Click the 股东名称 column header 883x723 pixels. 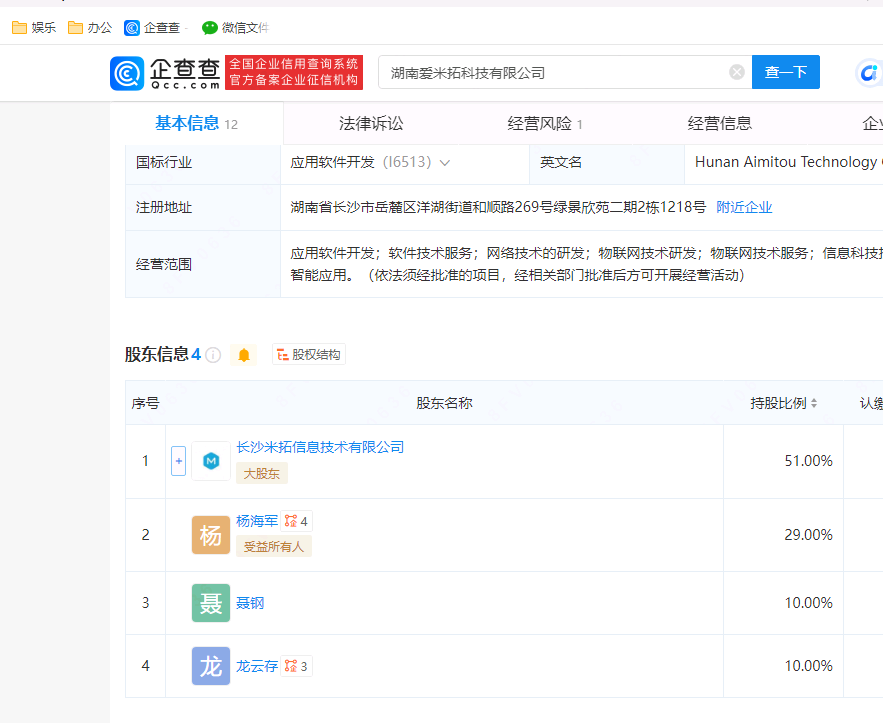[444, 403]
